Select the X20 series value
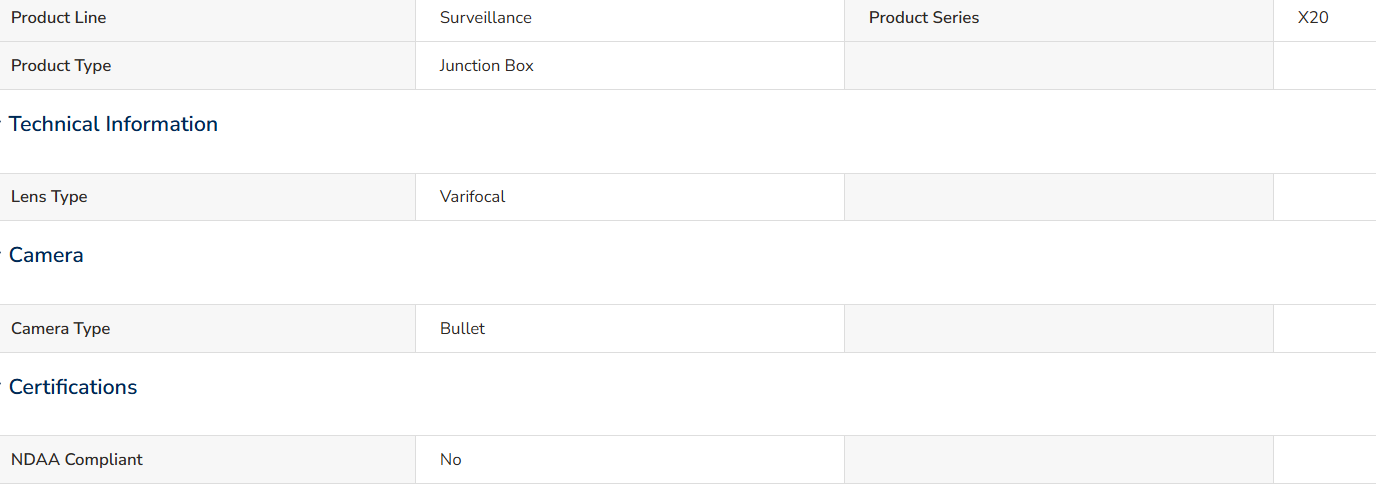This screenshot has width=1376, height=493. [1313, 18]
